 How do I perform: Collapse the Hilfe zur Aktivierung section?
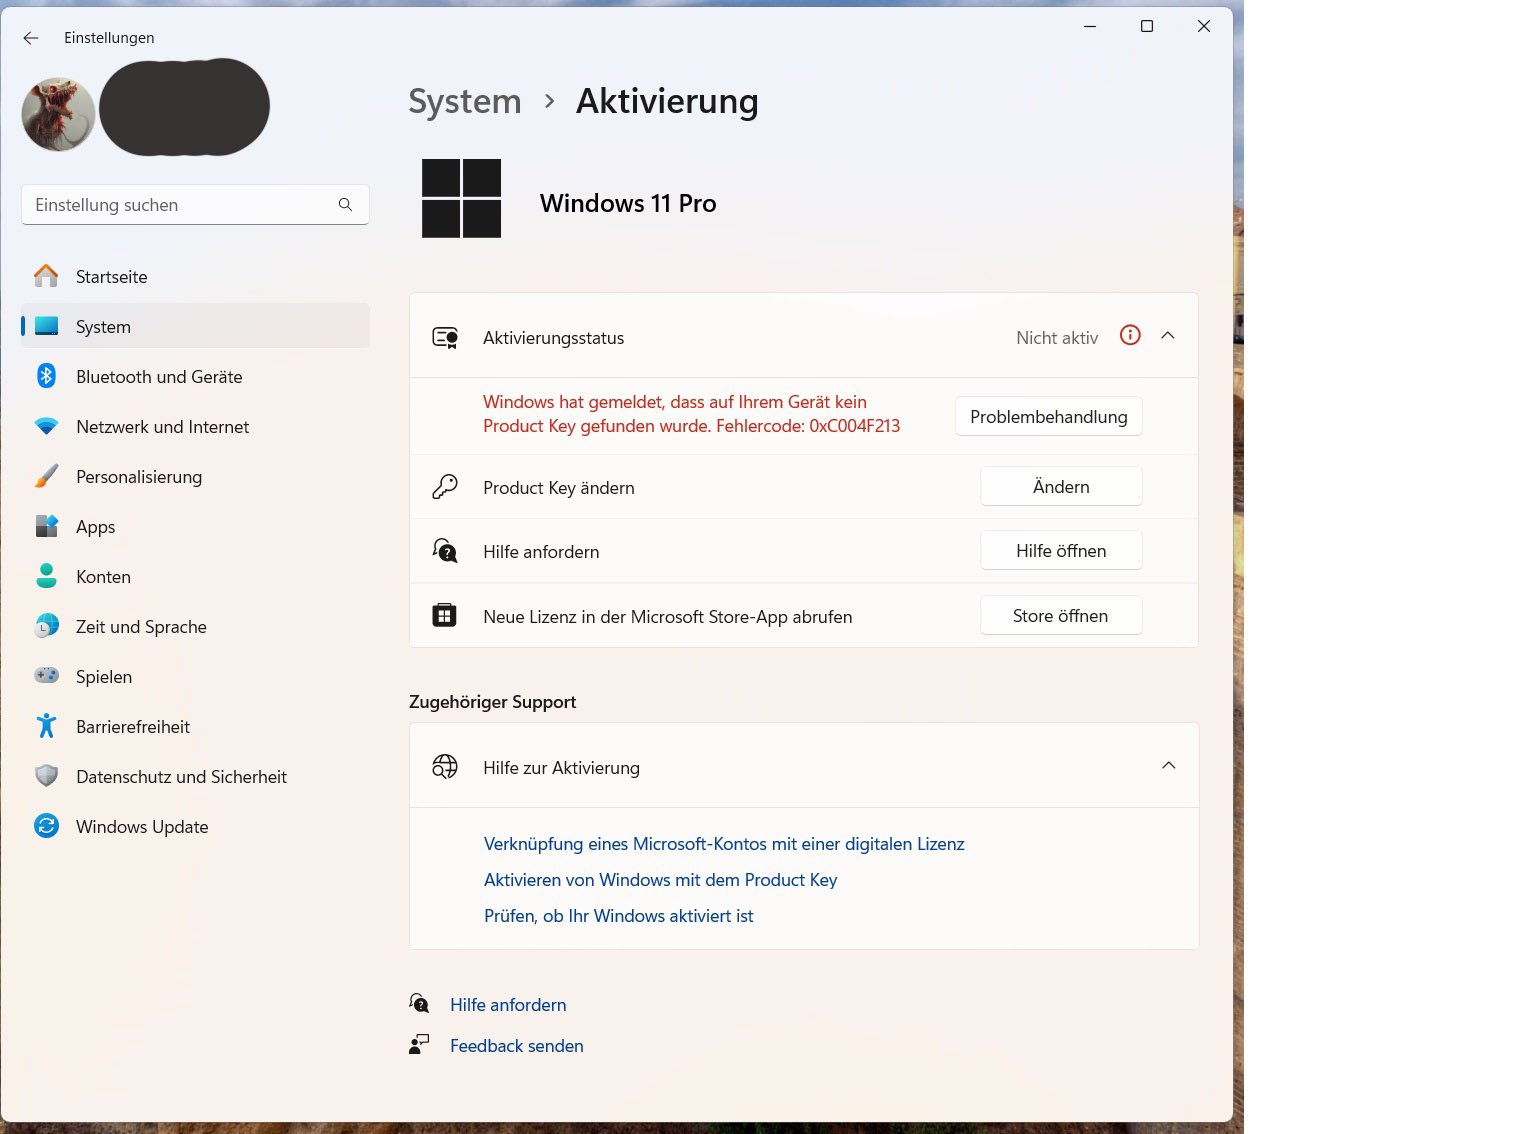point(1168,766)
